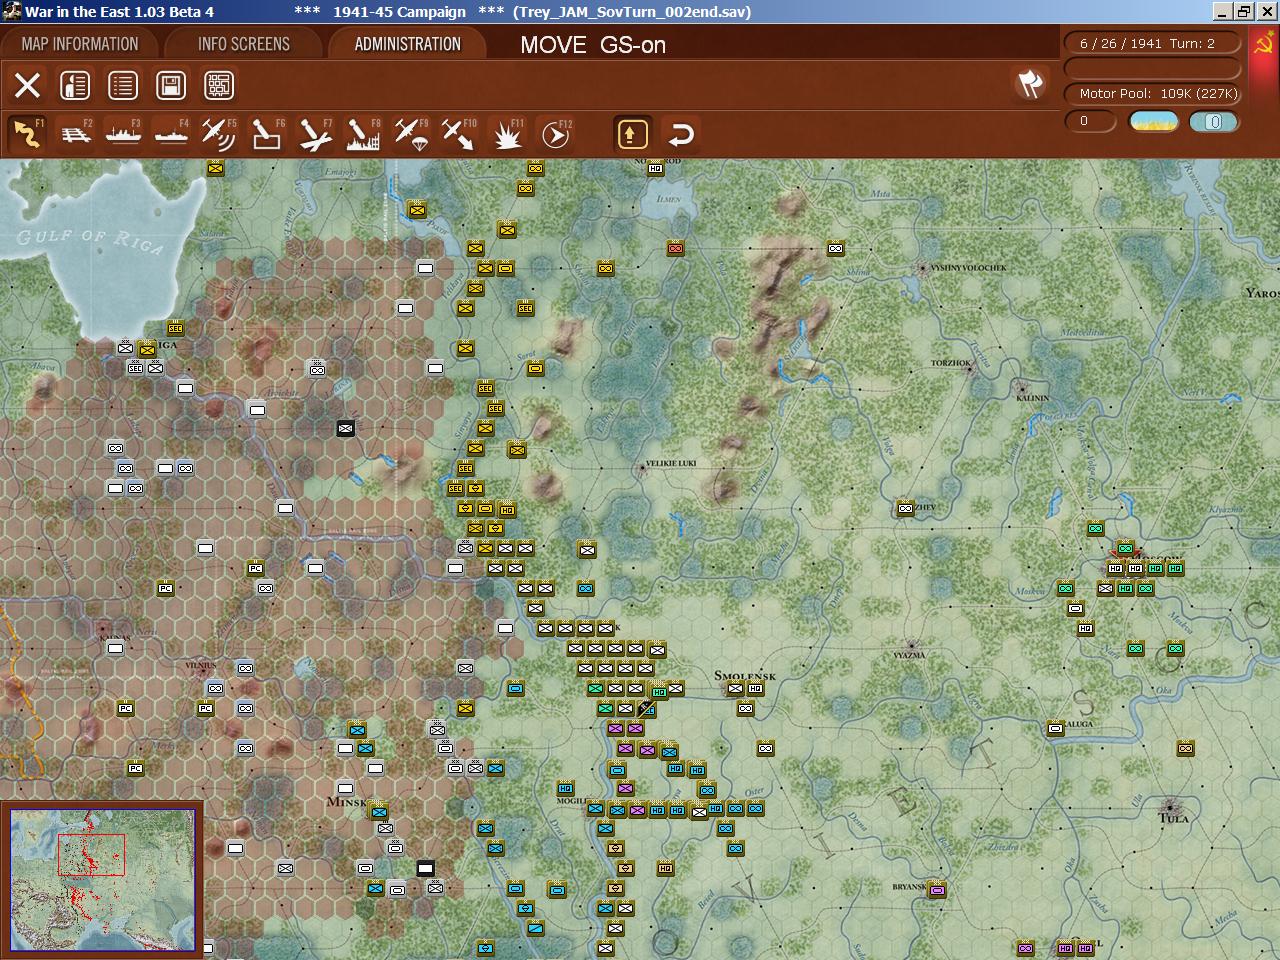This screenshot has width=1280, height=960.
Task: Select Bomb airfield mode (F7) icon
Action: click(x=315, y=134)
